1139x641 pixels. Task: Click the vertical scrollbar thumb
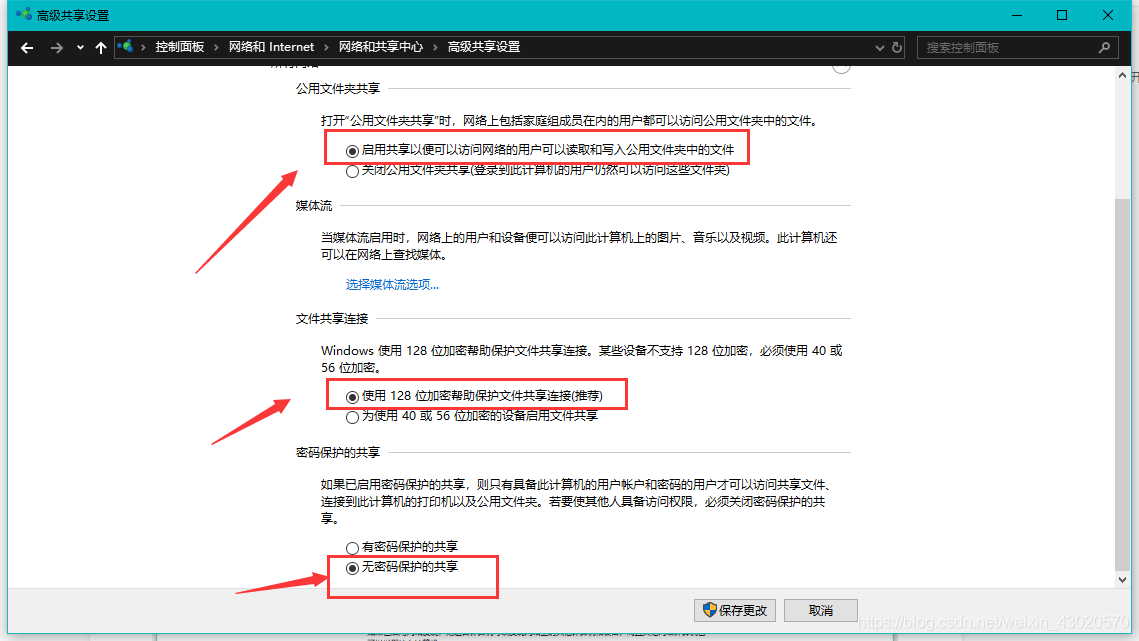(x=1122, y=384)
